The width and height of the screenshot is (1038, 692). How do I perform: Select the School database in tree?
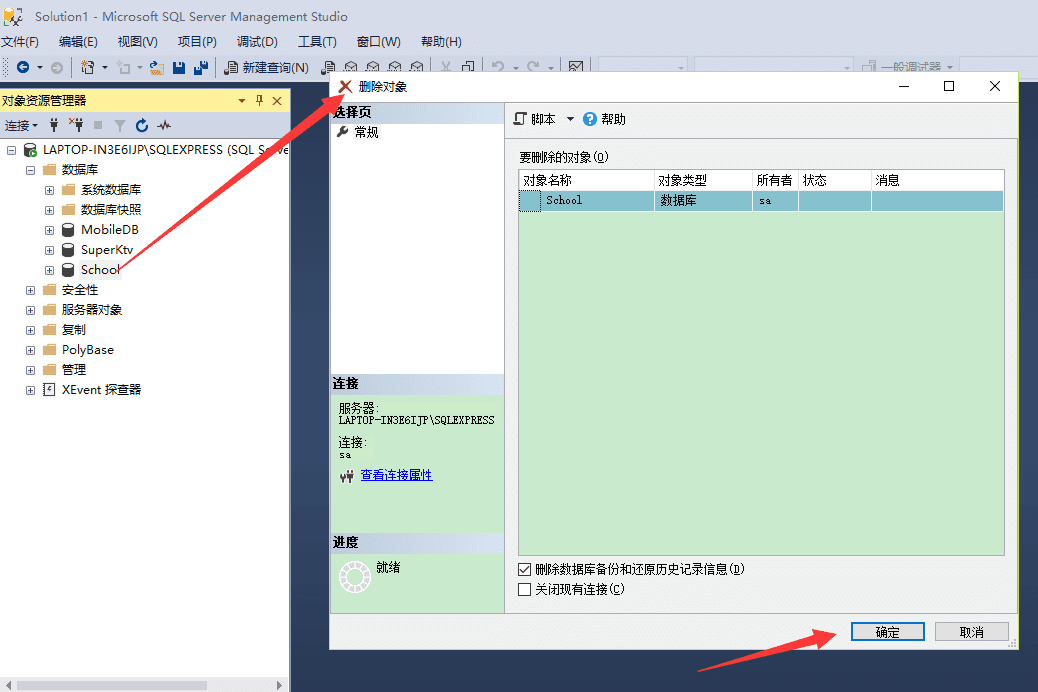point(100,270)
